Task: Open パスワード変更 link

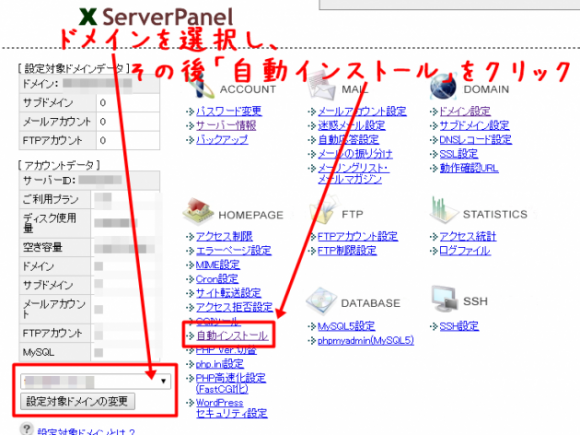Action: click(x=229, y=111)
